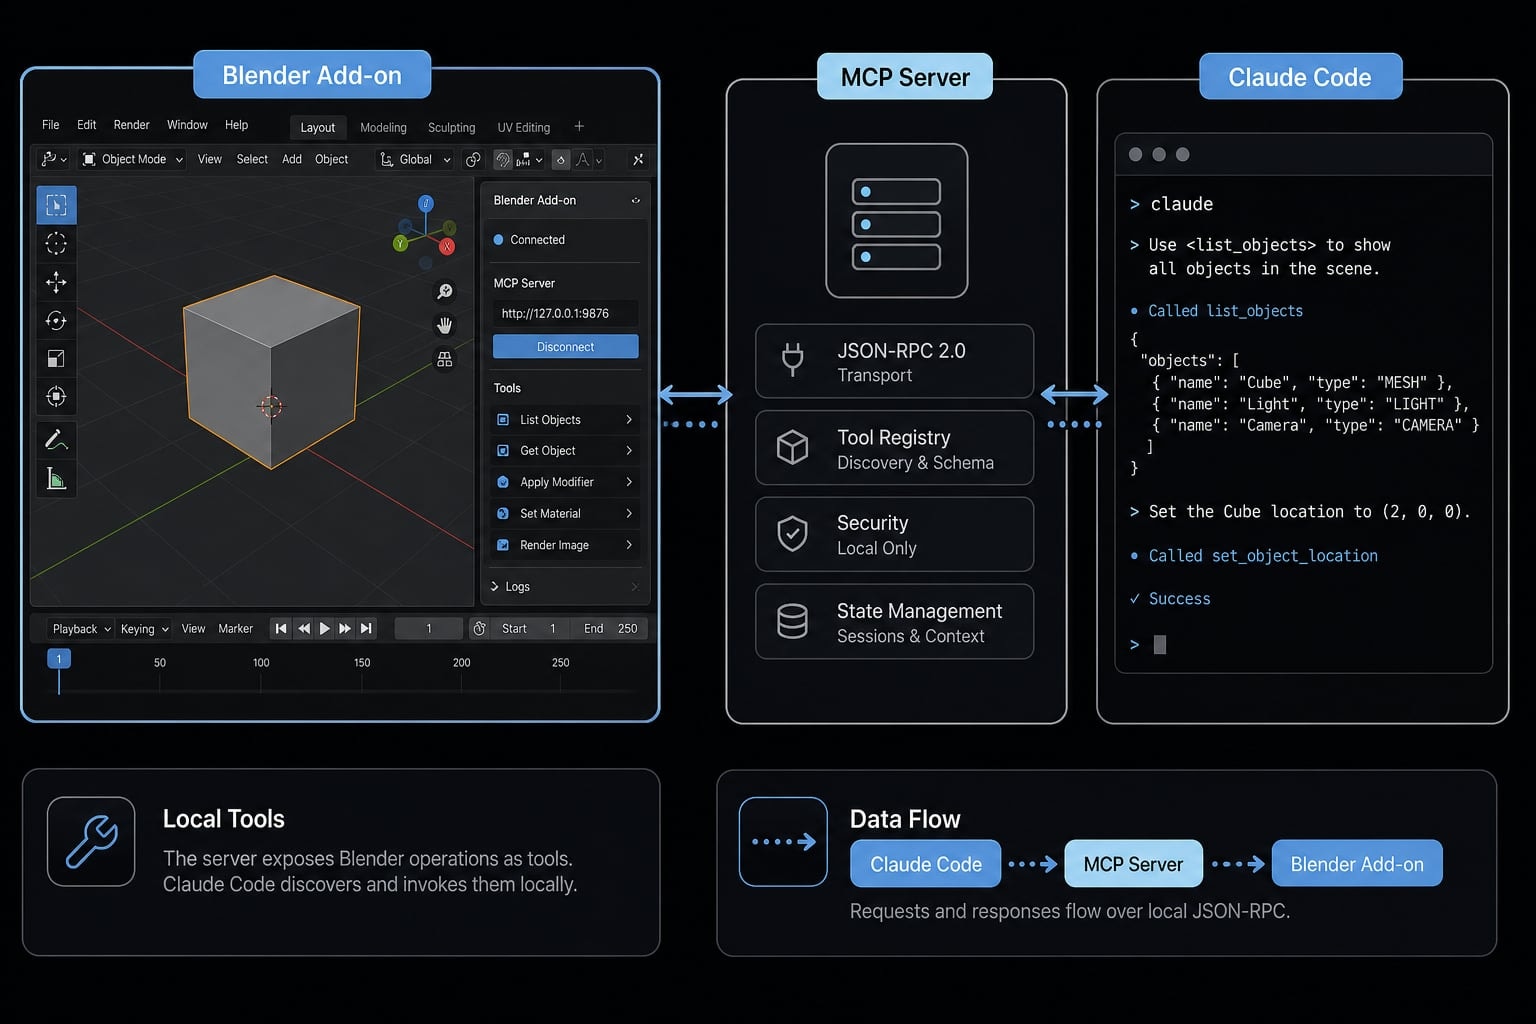The image size is (1536, 1024).
Task: Add a new workspace with plus button
Action: point(579,126)
